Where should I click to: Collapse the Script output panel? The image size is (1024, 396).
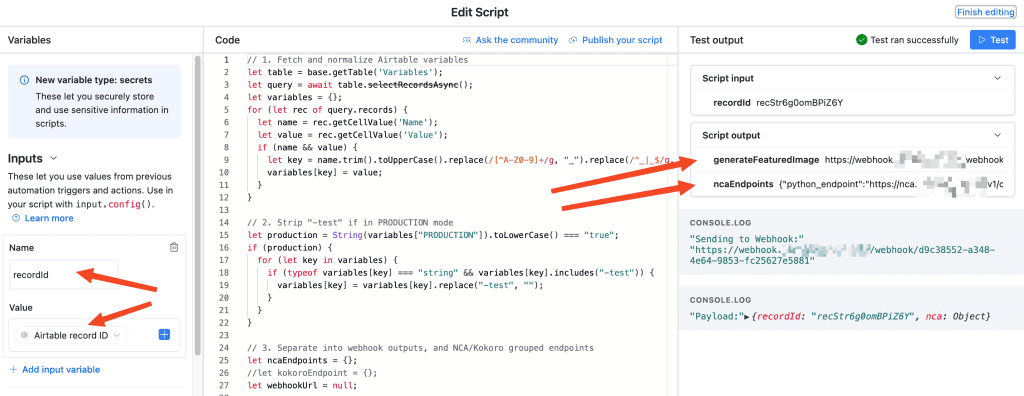click(997, 135)
